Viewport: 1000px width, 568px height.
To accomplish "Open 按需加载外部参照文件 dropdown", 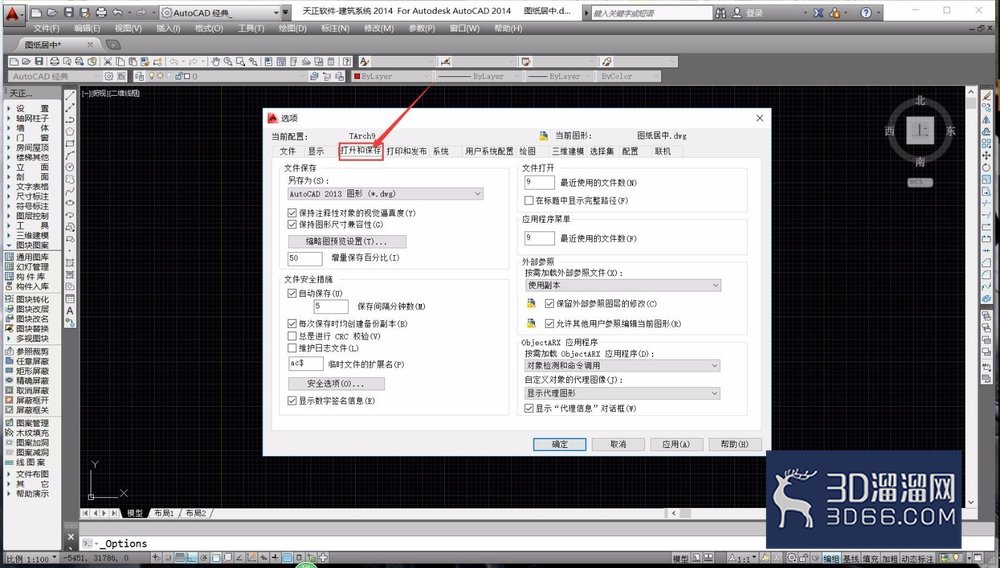I will 623,286.
